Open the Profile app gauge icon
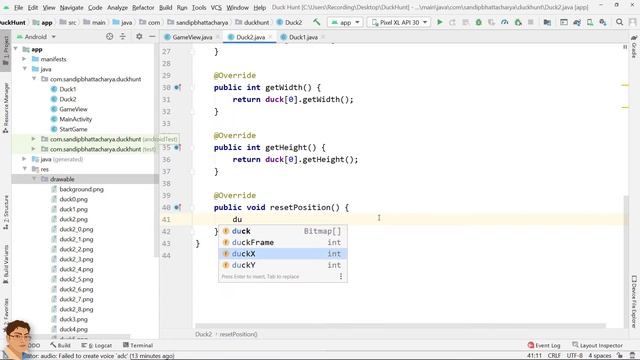Viewport: 640px width, 360px height. (x=504, y=22)
